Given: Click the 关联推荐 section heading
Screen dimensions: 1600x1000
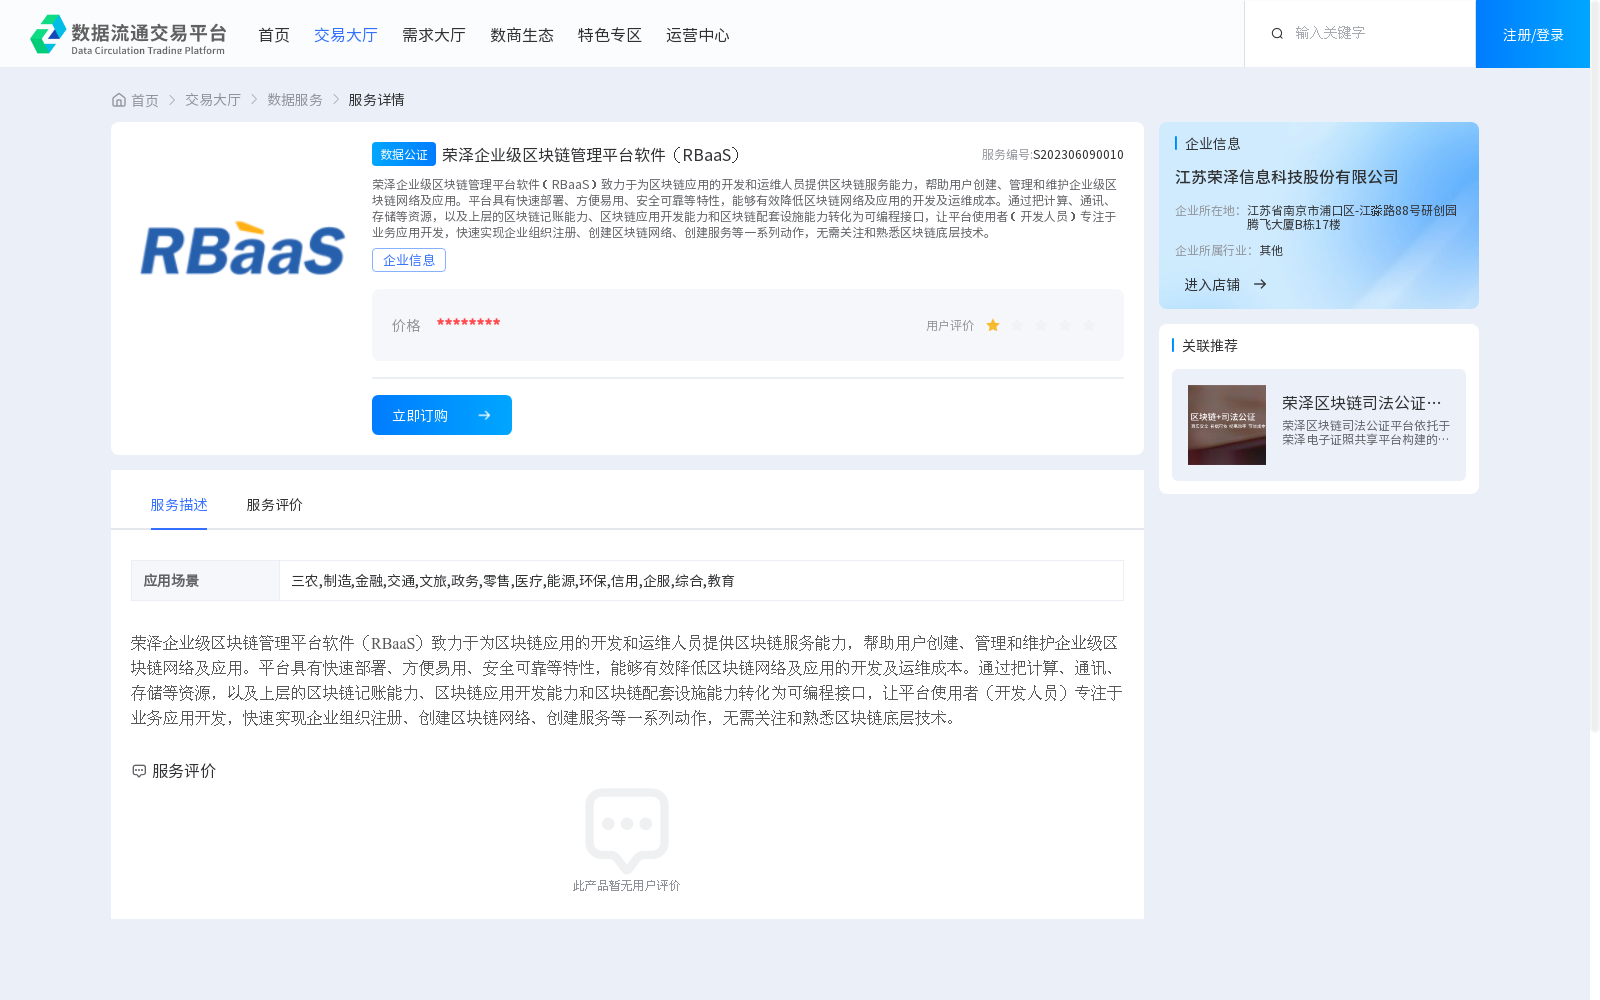Looking at the screenshot, I should pos(1210,346).
